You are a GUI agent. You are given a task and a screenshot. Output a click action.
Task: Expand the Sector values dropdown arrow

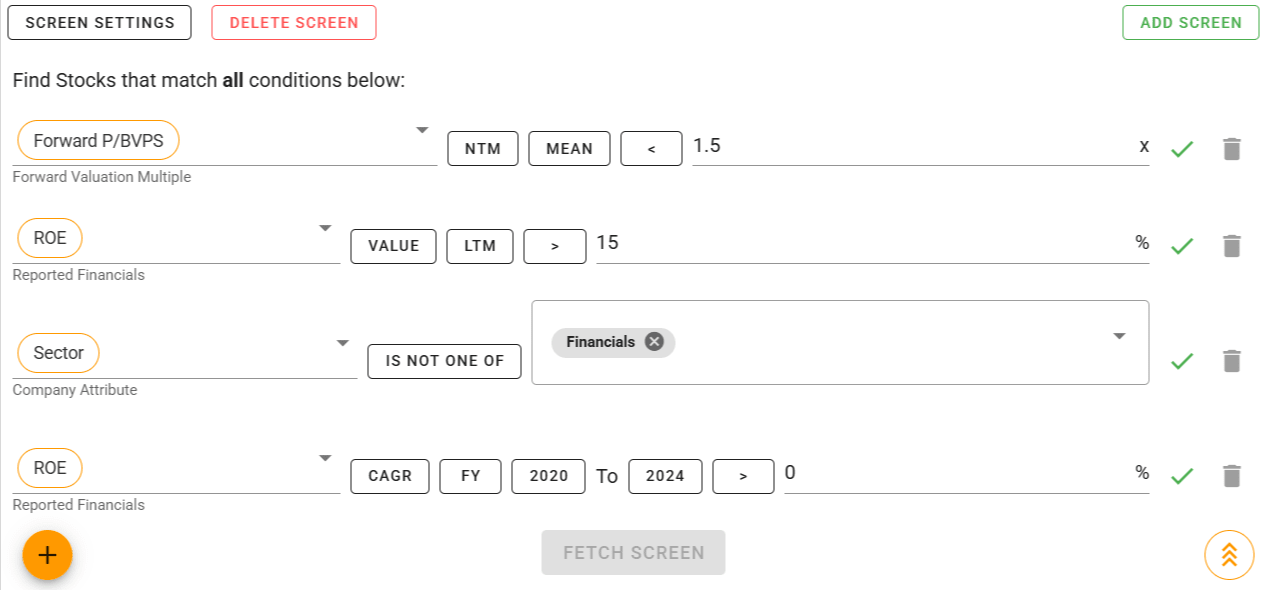coord(1119,336)
